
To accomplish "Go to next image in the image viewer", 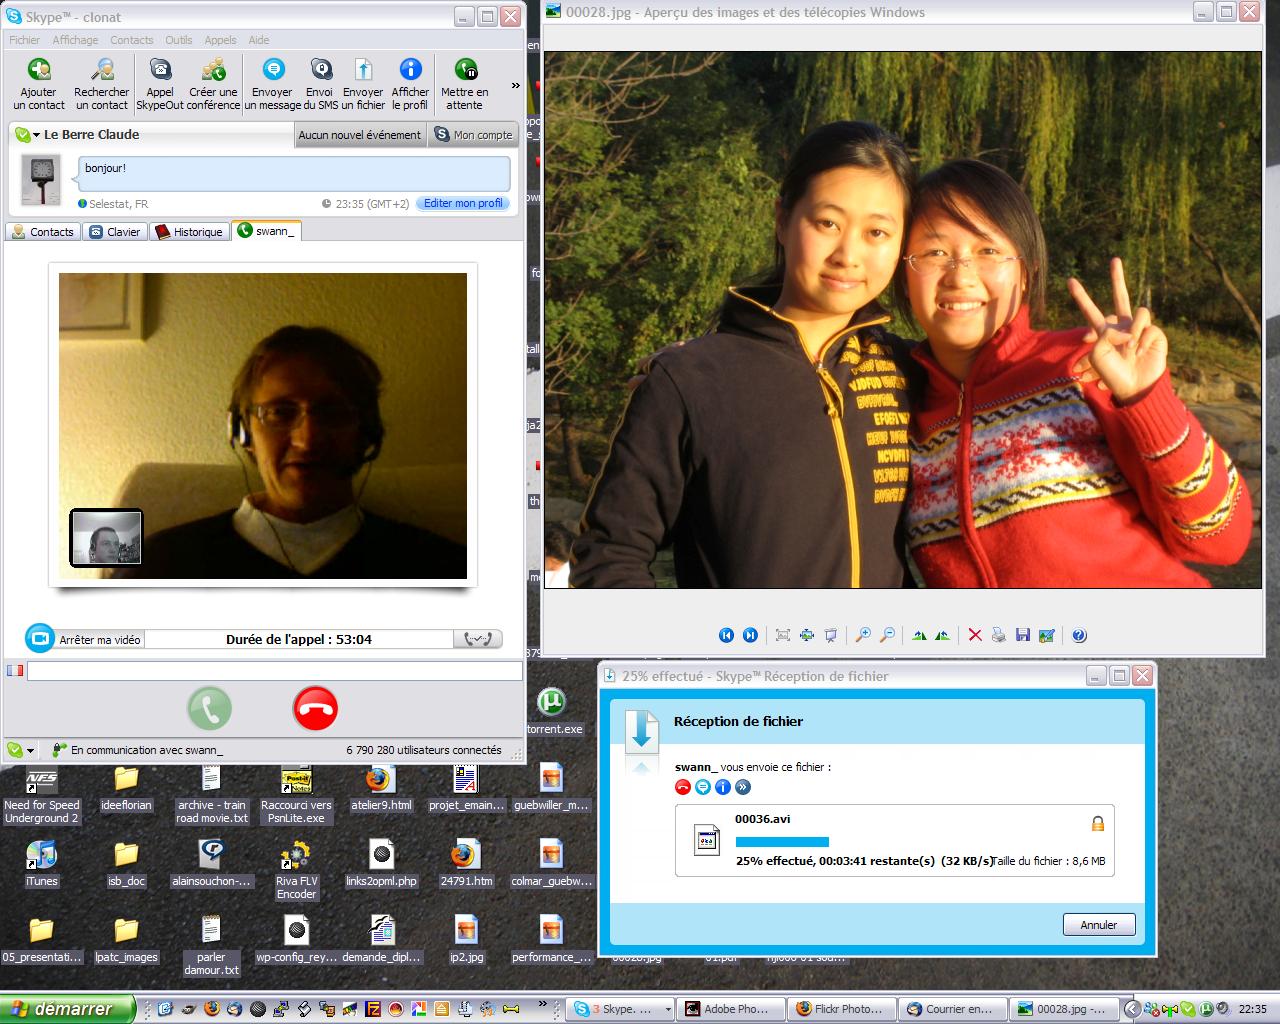I will [x=750, y=635].
